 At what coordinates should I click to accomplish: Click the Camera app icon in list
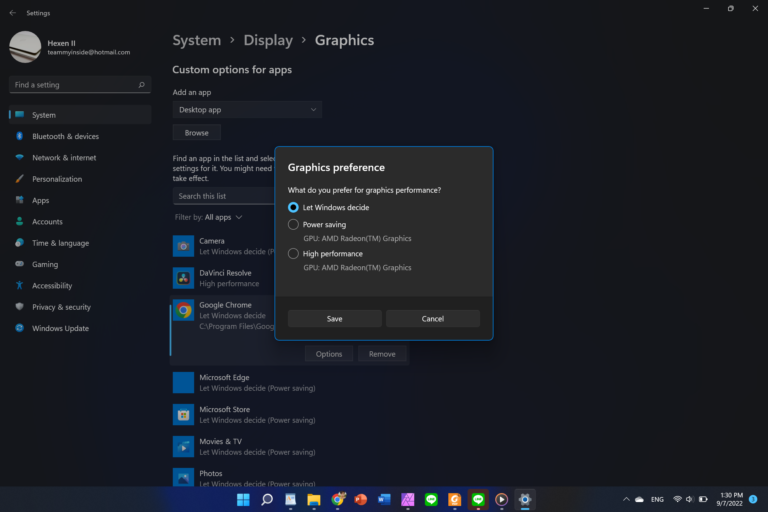[183, 245]
